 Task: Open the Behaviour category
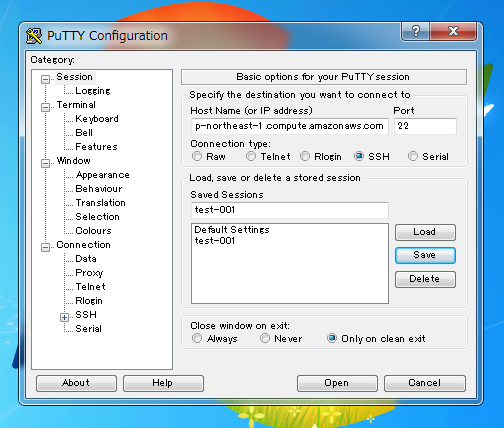tap(99, 189)
